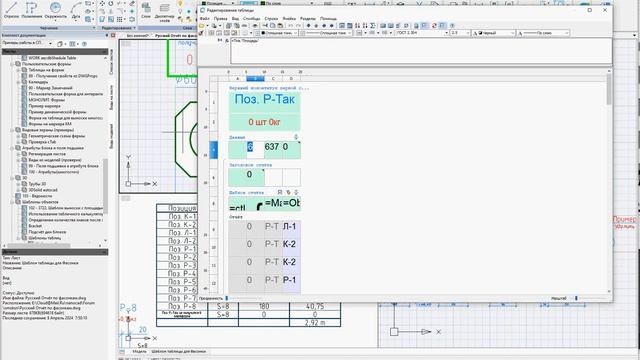Select 'МОНОЛИТ. Формы' sheet in tree
Image resolution: width=640 pixels, height=360 pixels.
47,100
